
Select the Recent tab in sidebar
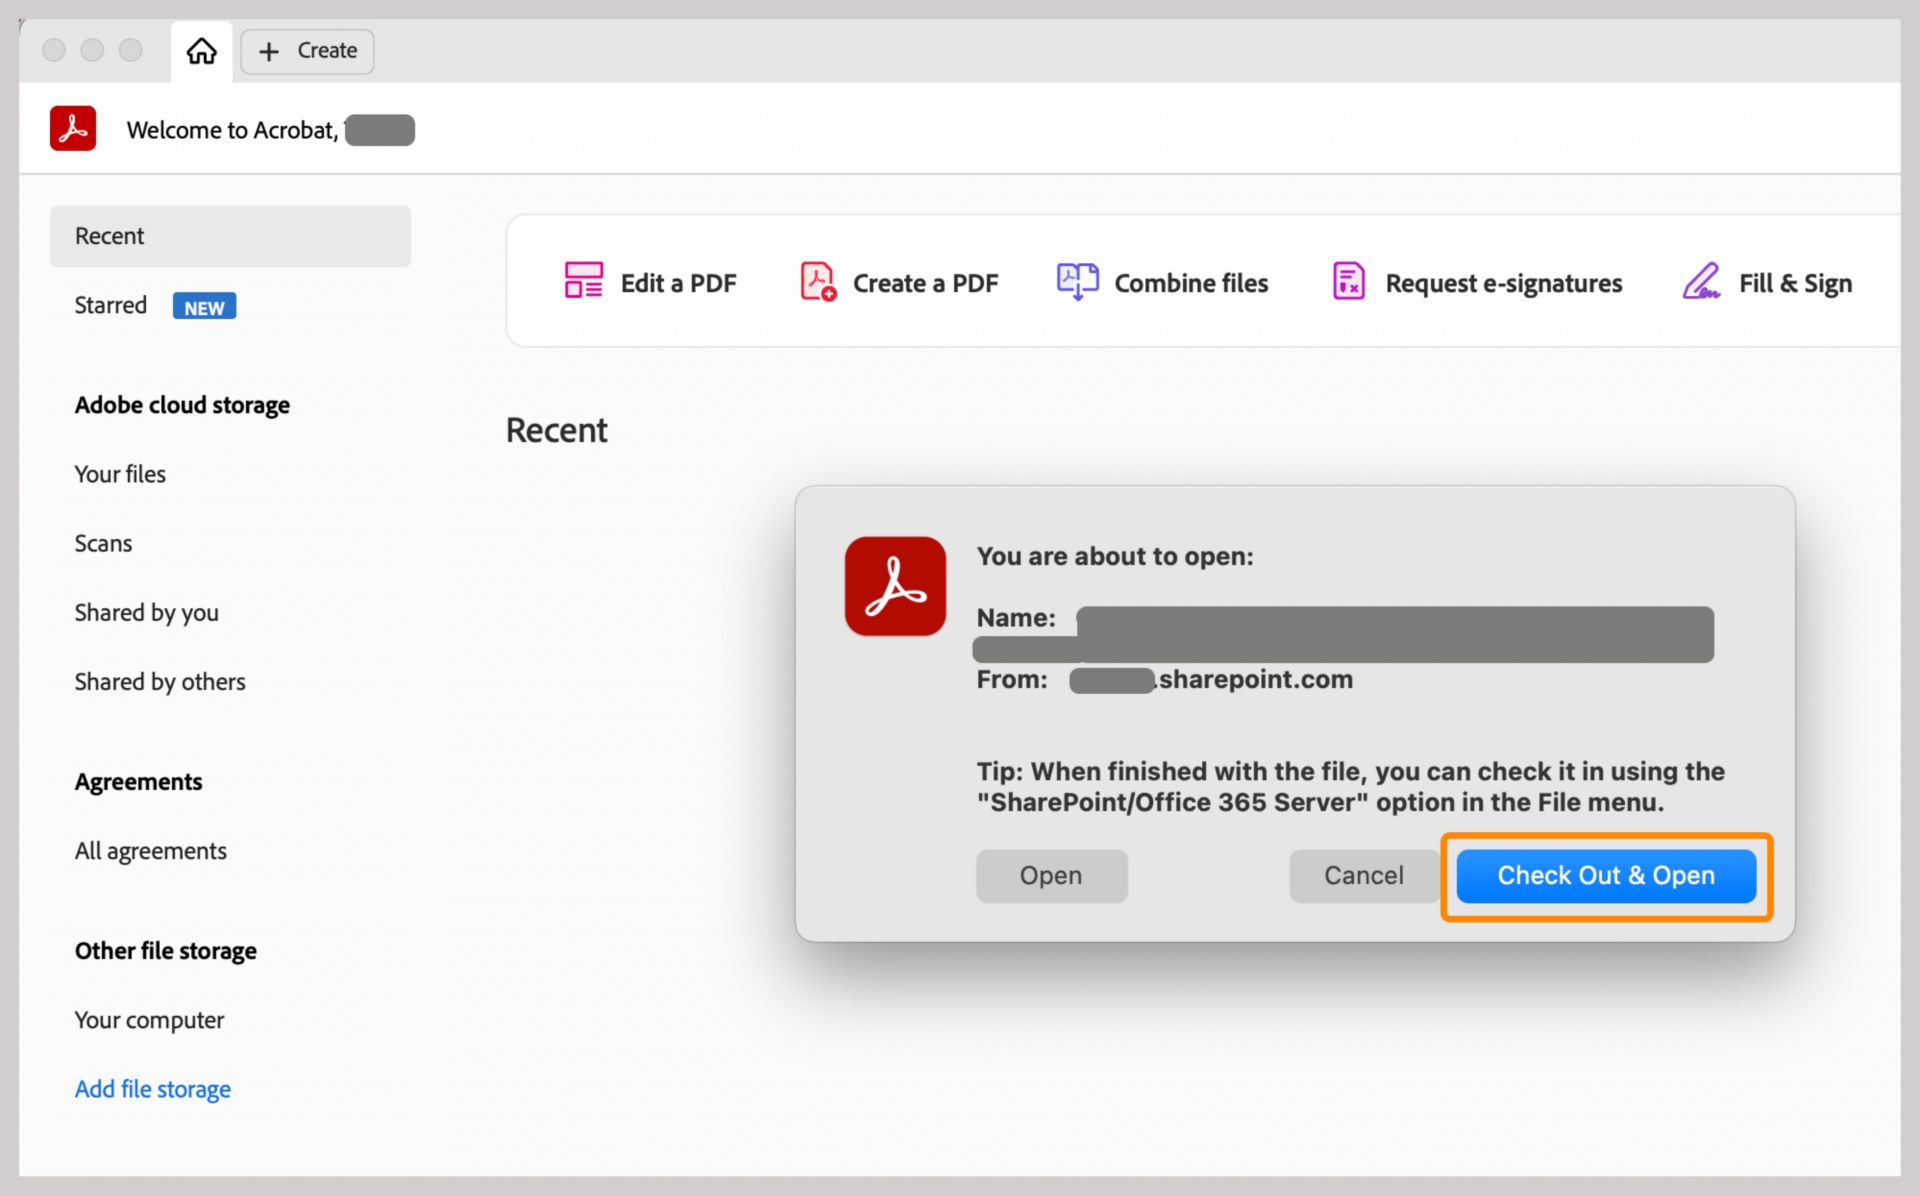[229, 234]
